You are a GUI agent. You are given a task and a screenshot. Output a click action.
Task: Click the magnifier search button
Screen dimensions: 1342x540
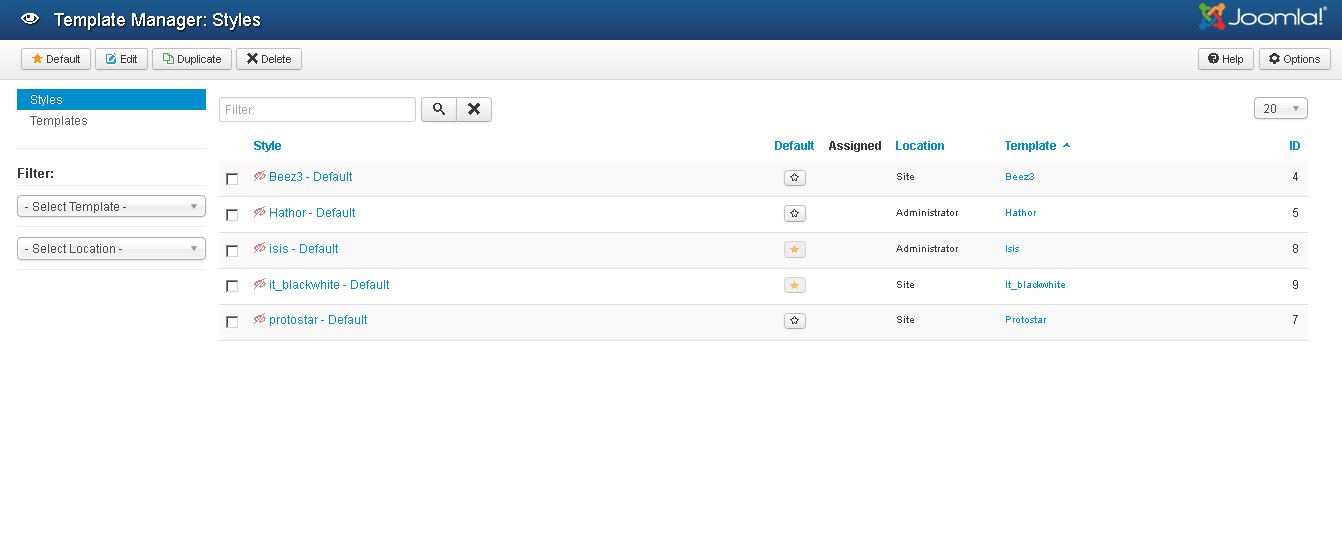[x=439, y=109]
